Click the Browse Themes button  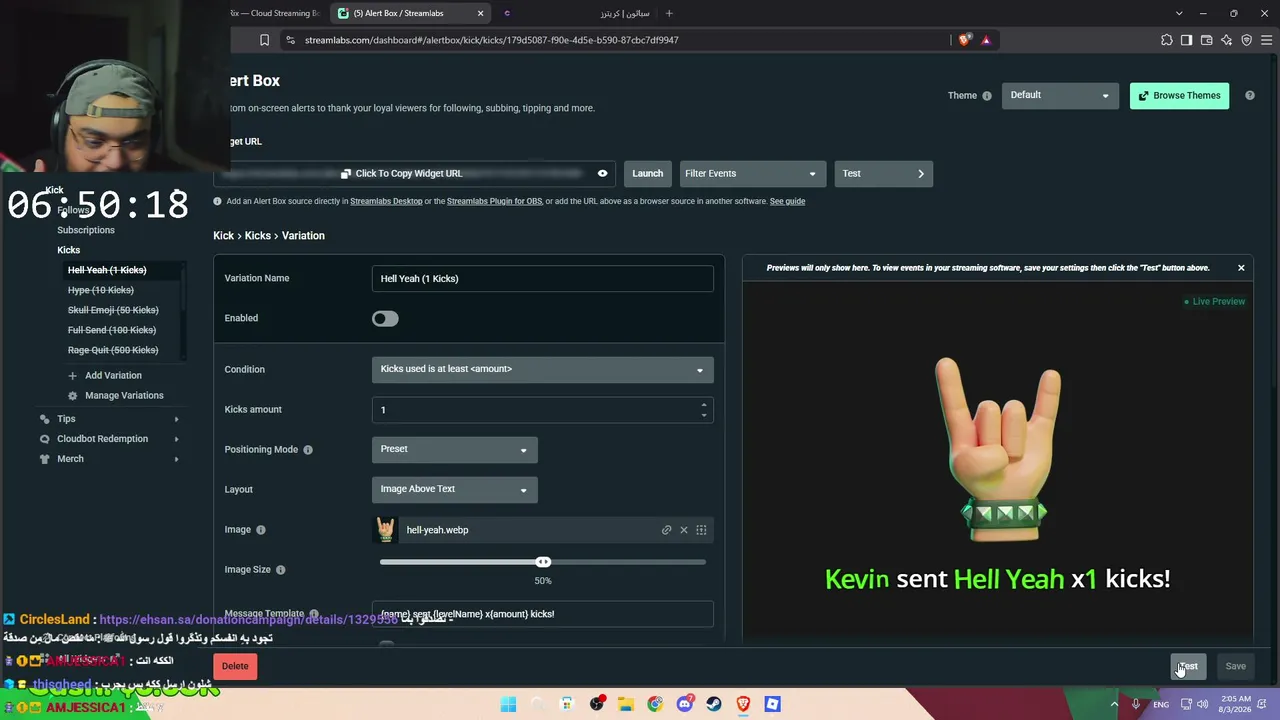(x=1179, y=95)
